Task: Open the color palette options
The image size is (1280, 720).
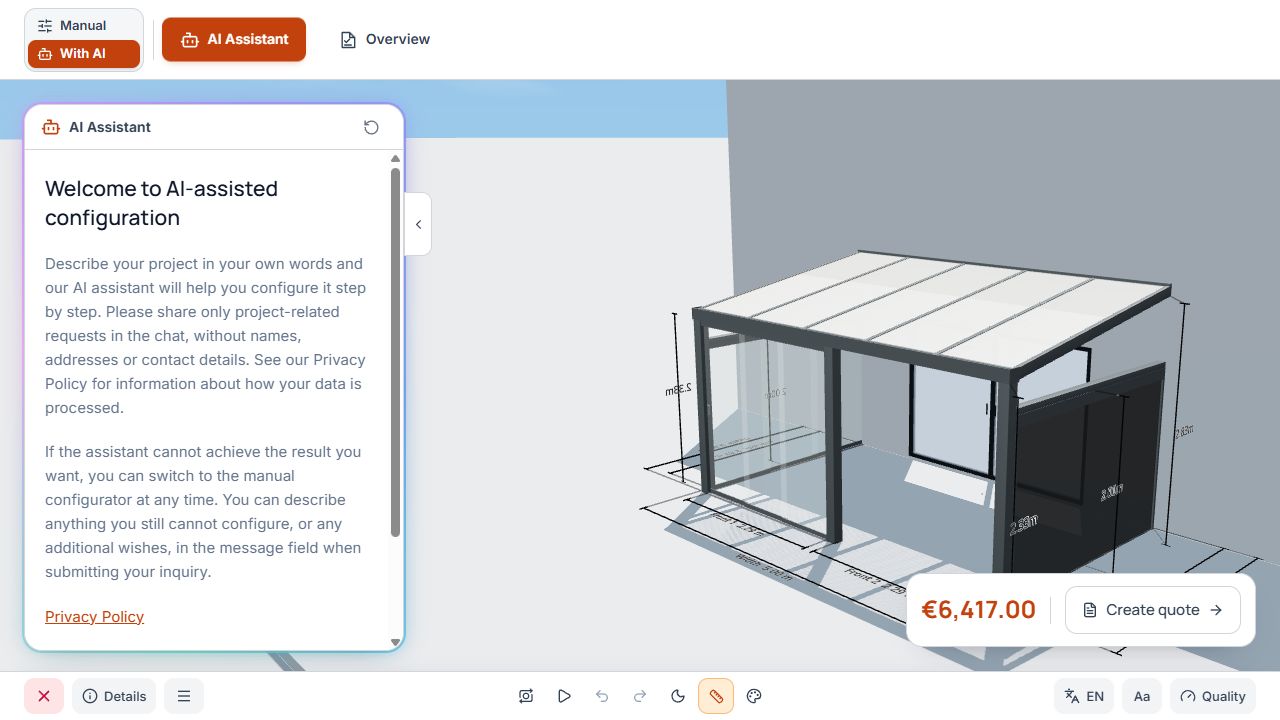Action: [x=755, y=696]
